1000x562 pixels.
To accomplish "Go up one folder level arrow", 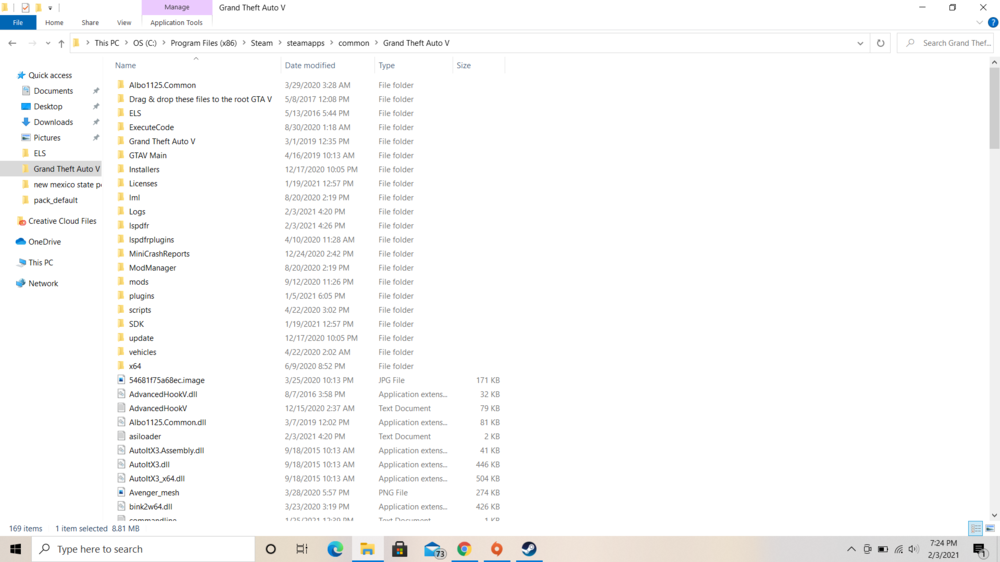I will coord(61,43).
